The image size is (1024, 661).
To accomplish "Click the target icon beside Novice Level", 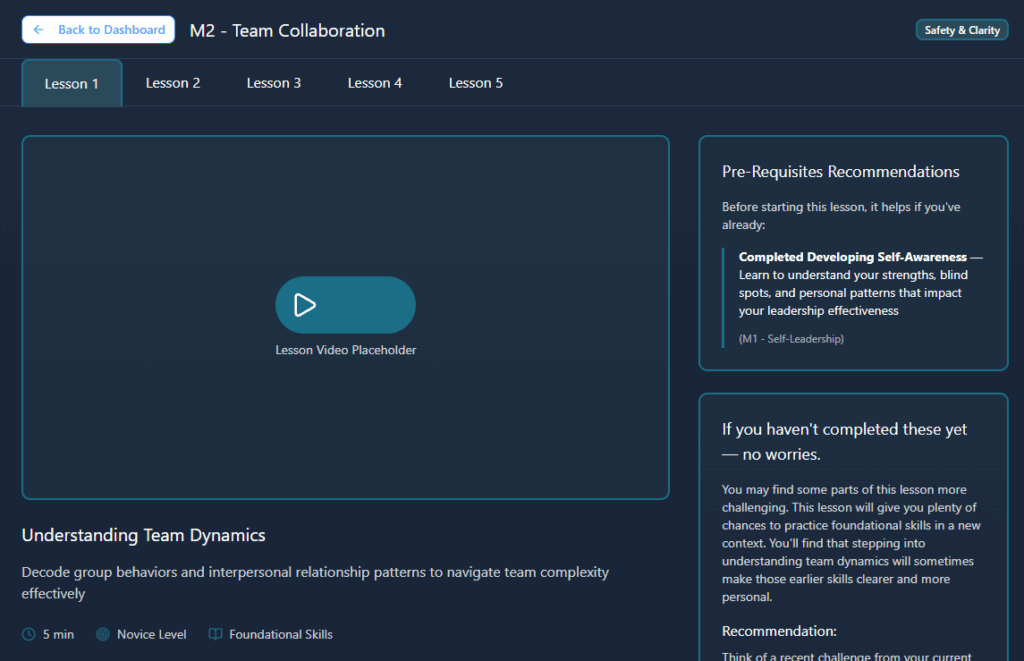I will tap(102, 634).
